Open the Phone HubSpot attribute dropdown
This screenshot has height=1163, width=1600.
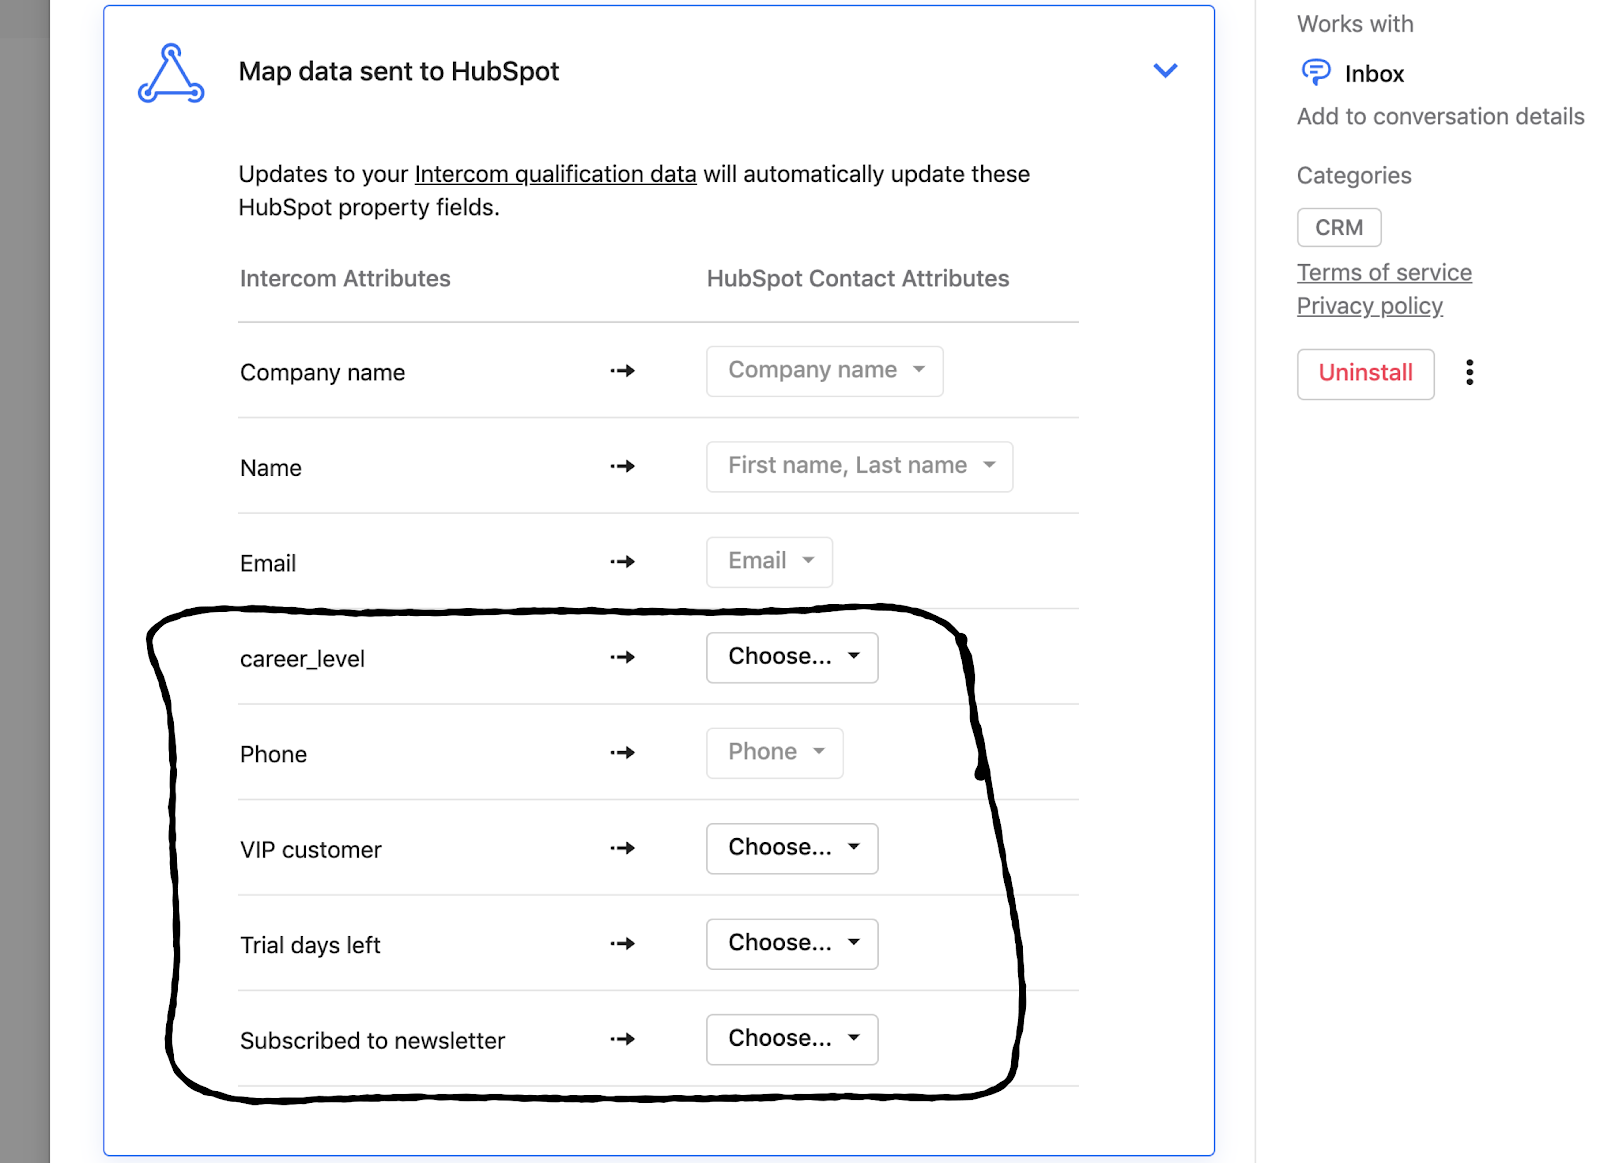(775, 753)
